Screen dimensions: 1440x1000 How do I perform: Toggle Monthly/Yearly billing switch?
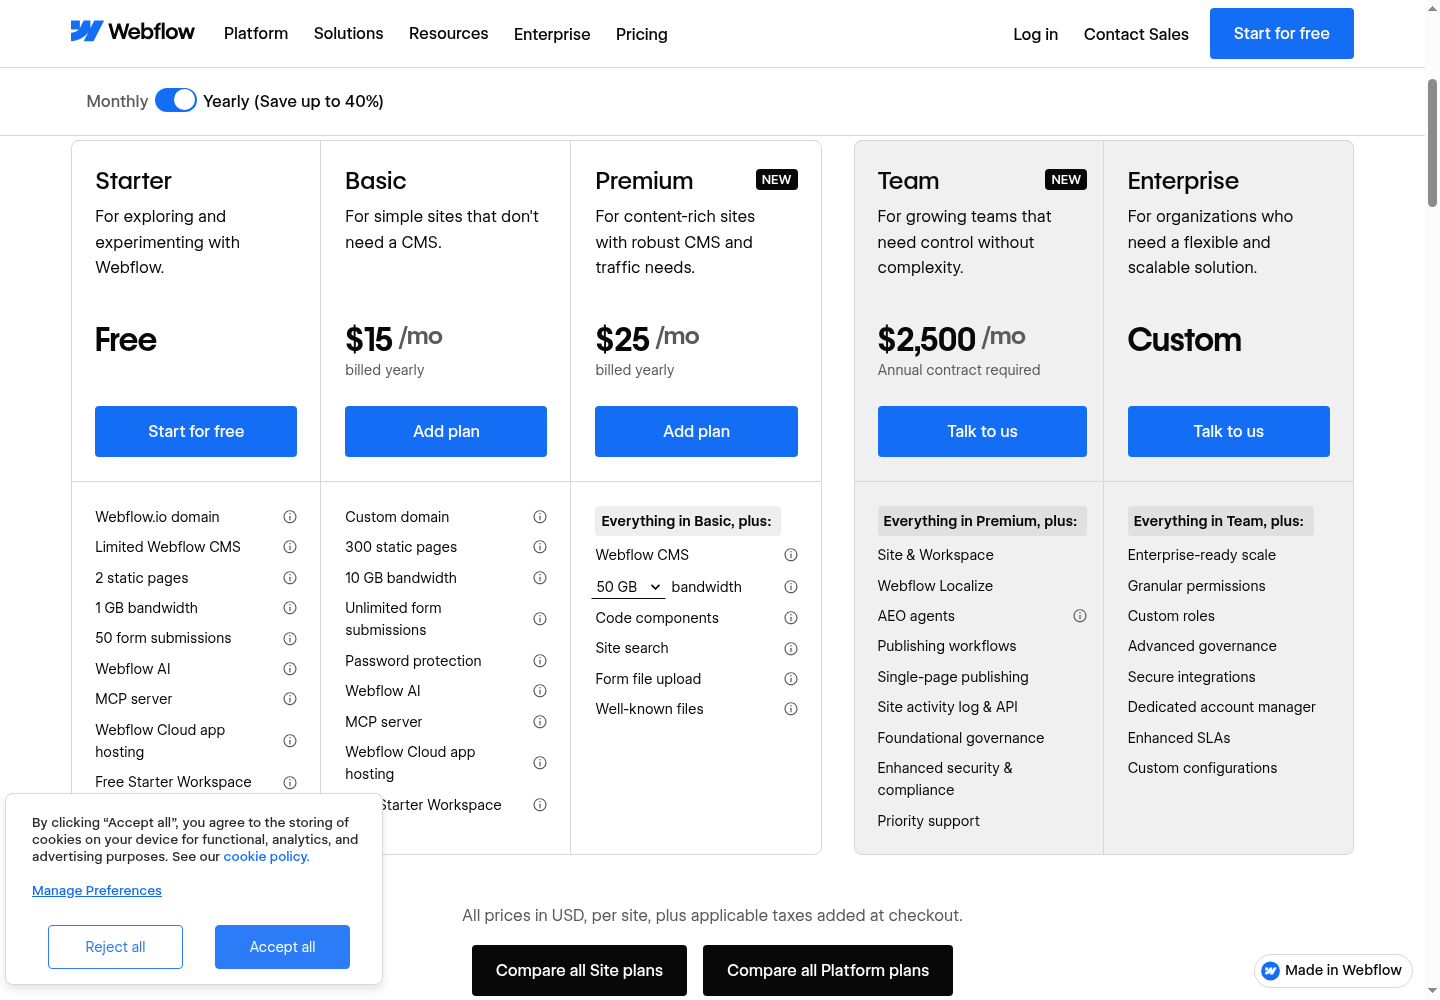176,100
